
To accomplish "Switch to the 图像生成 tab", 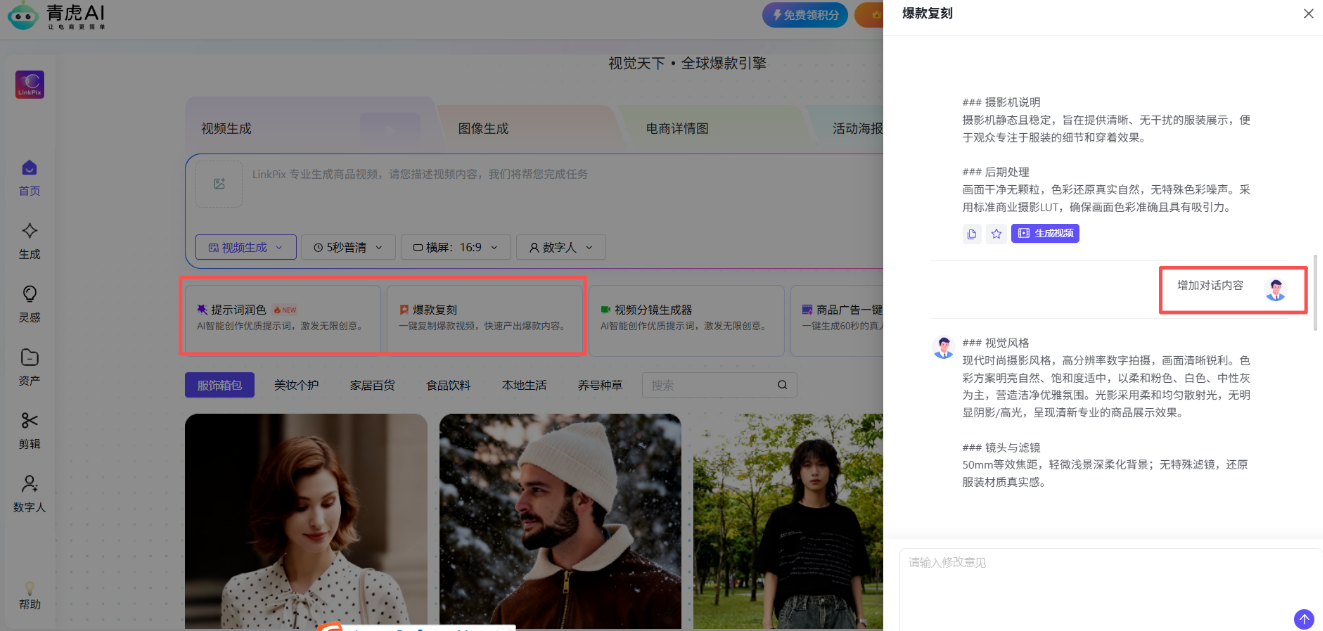I will point(483,128).
